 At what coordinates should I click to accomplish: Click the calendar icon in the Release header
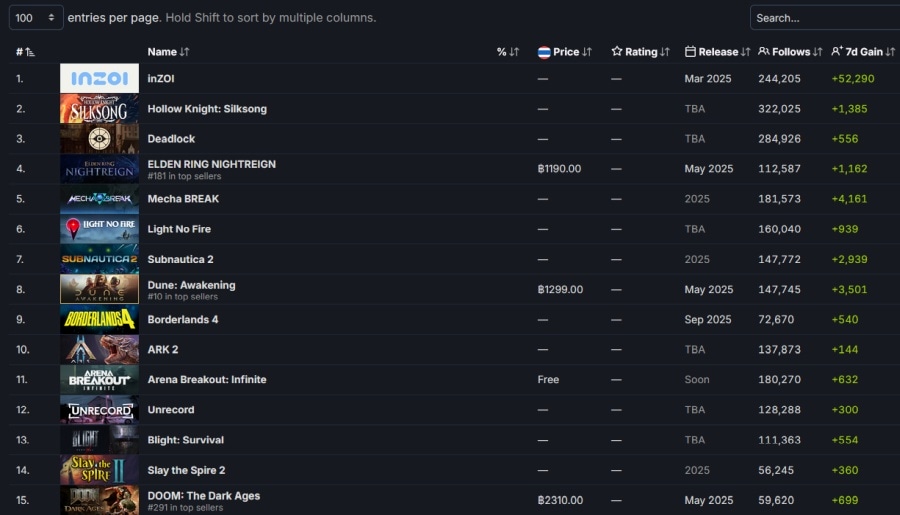click(x=690, y=52)
